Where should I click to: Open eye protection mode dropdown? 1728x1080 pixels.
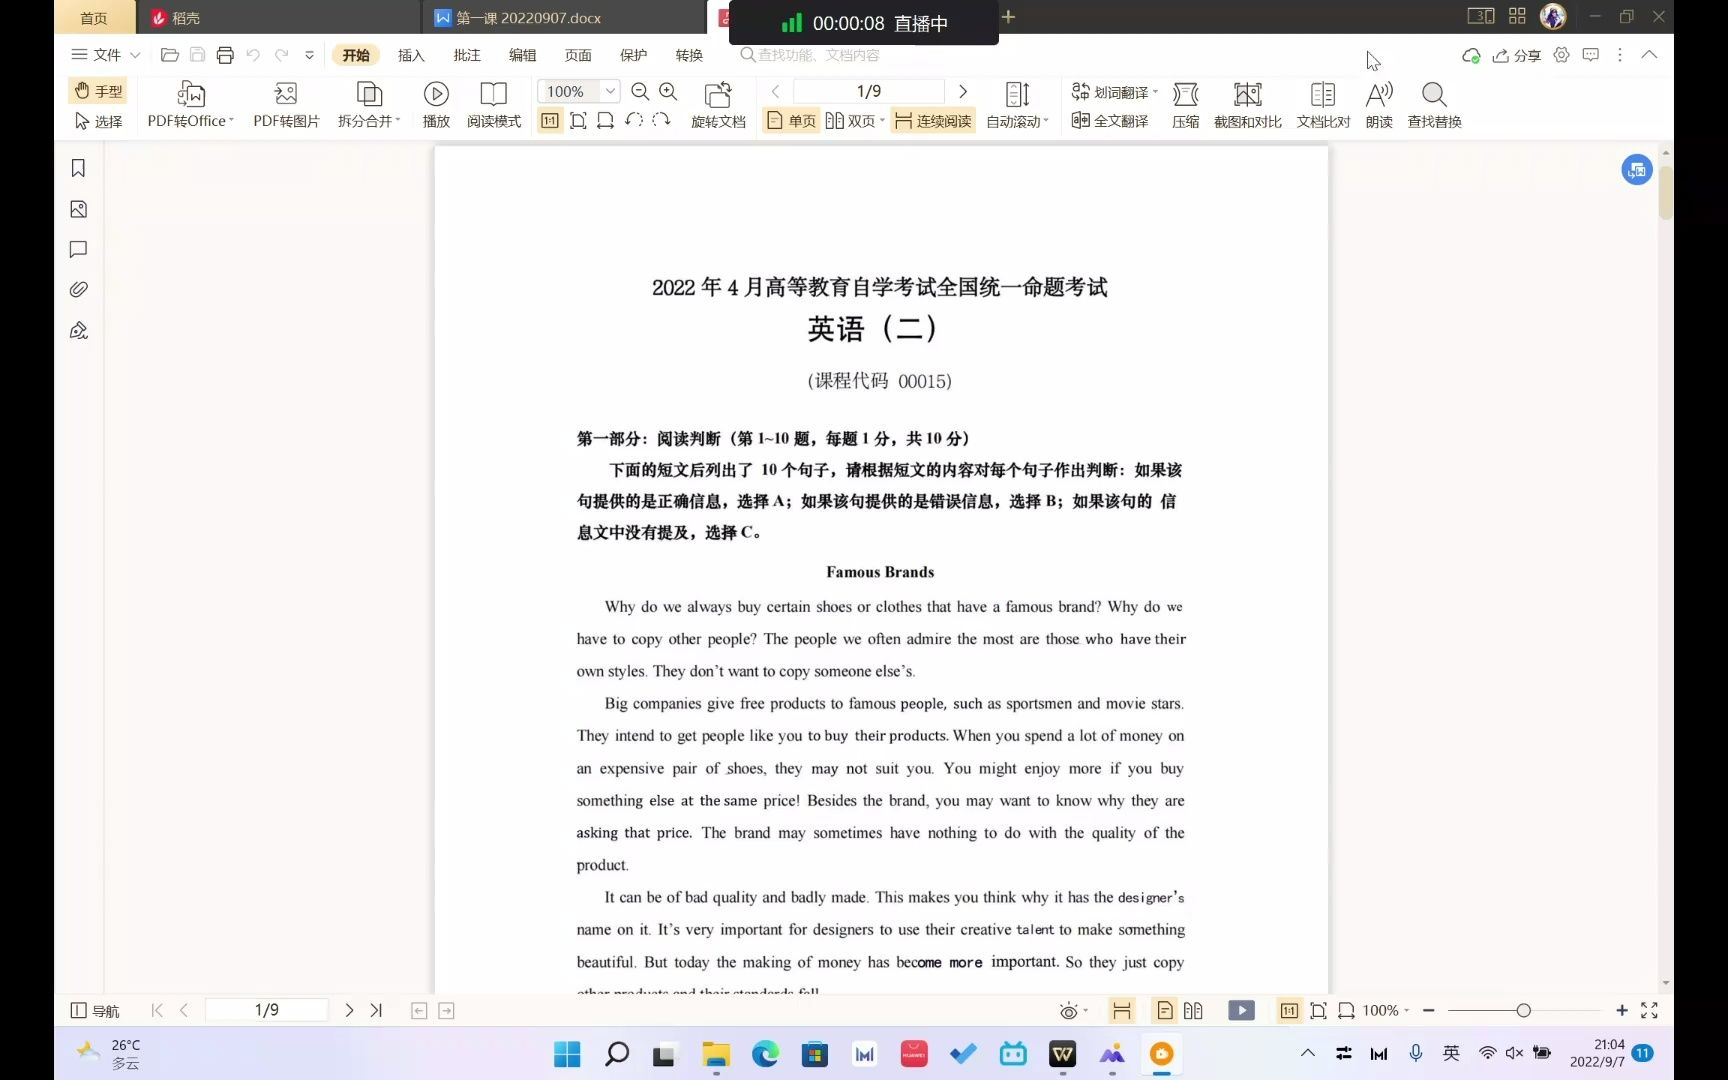(1073, 1011)
